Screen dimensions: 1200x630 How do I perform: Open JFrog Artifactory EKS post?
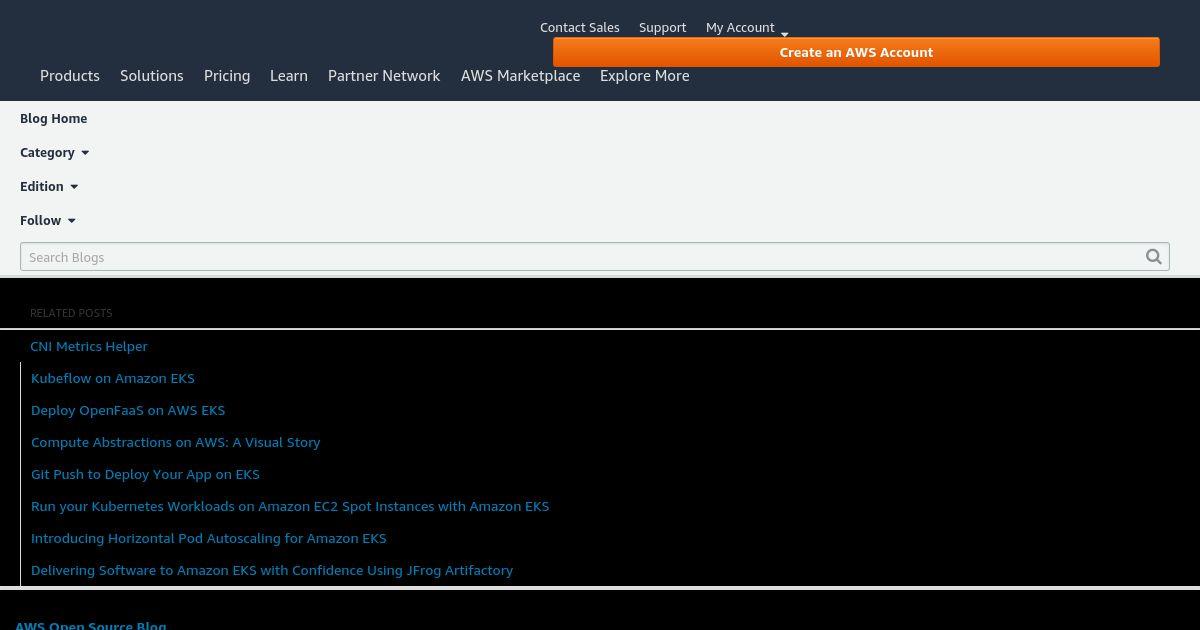[x=272, y=570]
